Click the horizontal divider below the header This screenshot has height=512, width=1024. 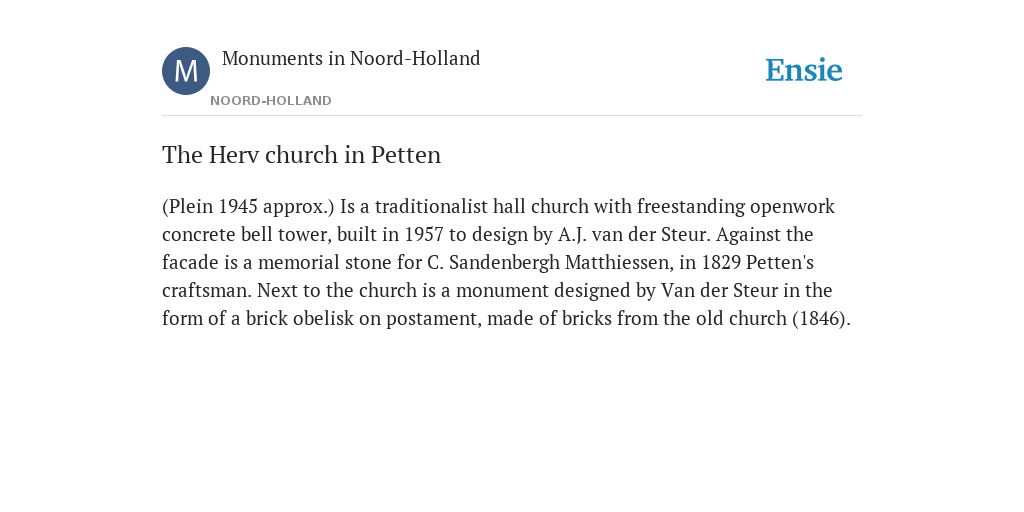click(512, 116)
